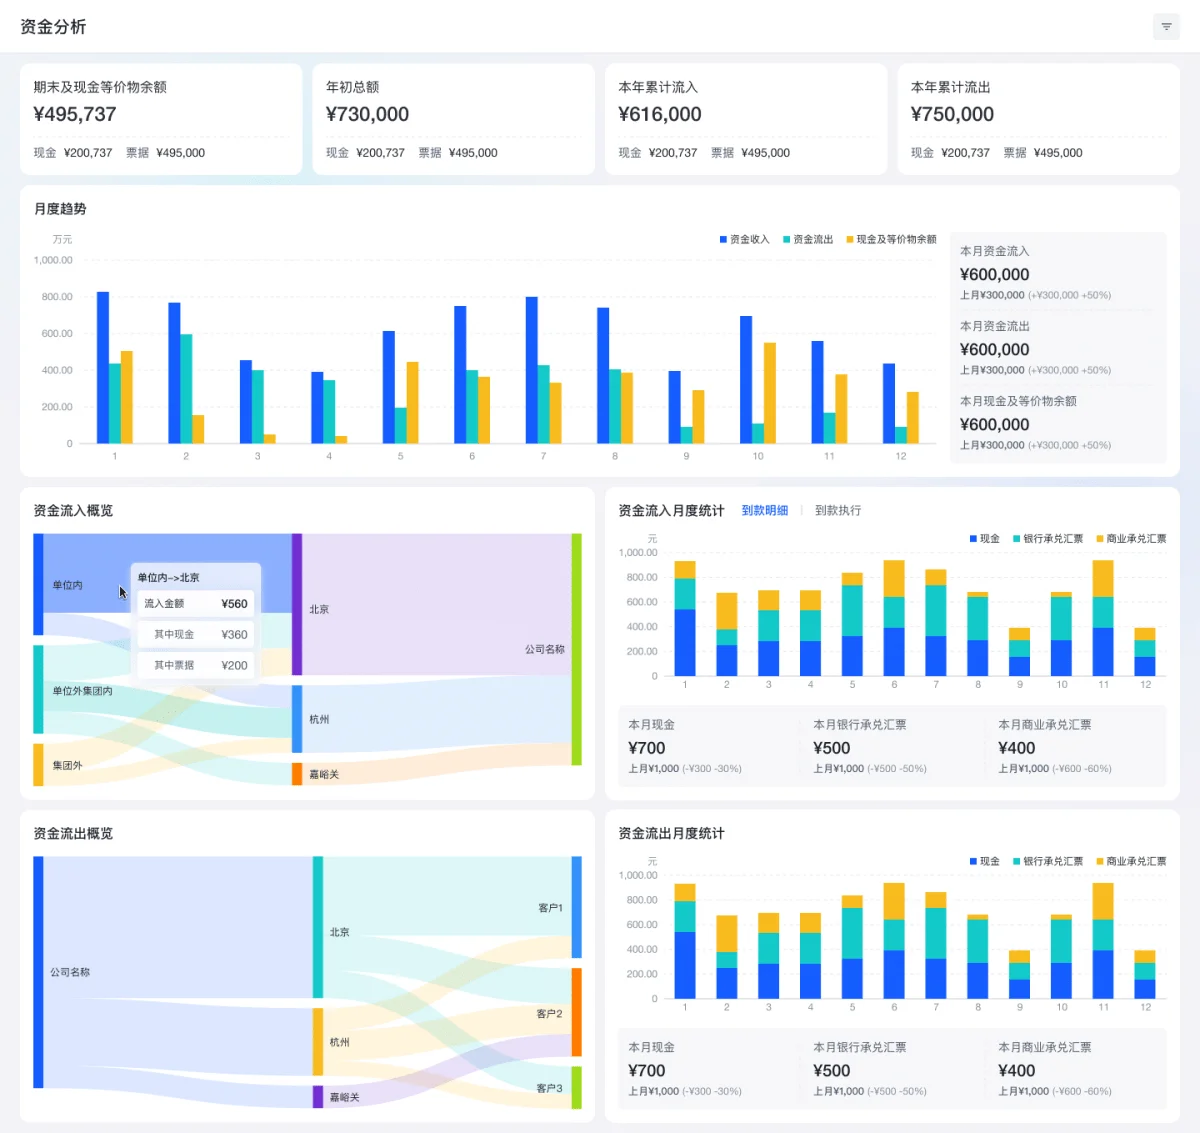Toggle 现金及等价物余额 legend in 月度趋势
Image resolution: width=1200 pixels, height=1133 pixels.
(891, 240)
